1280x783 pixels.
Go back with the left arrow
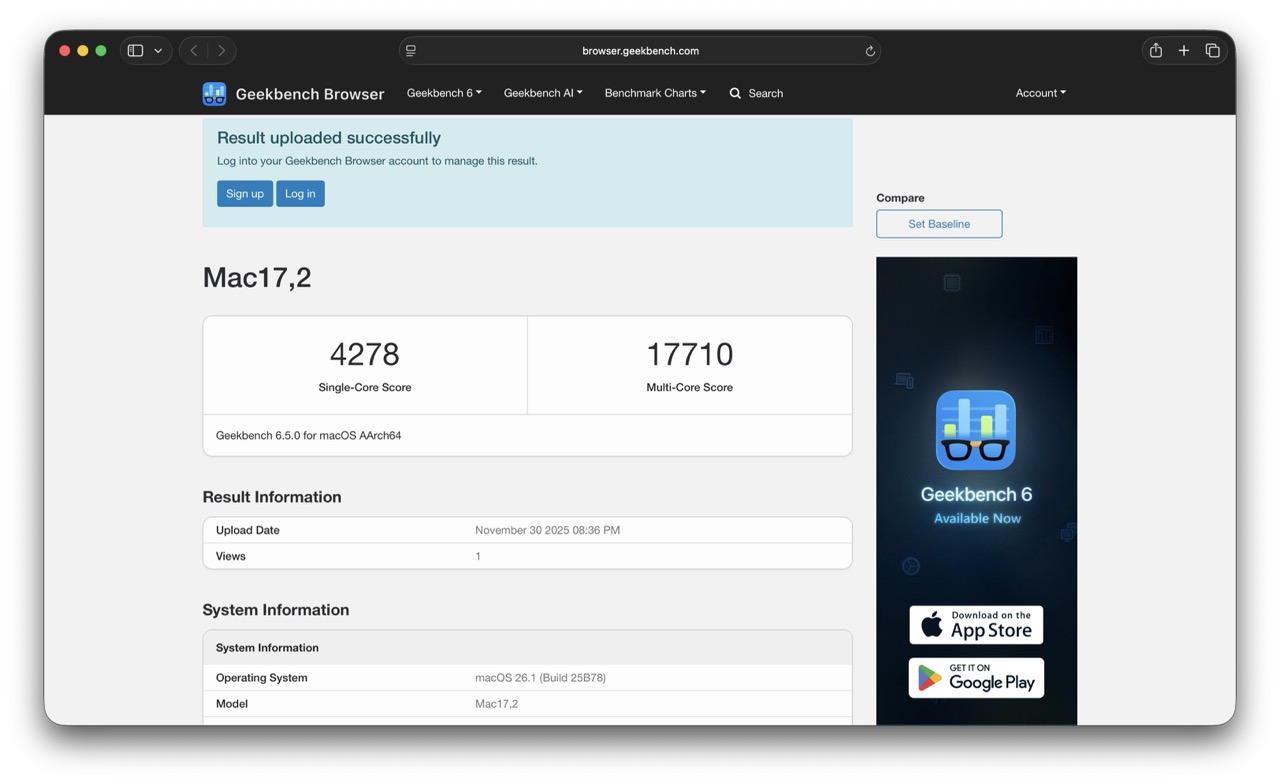(194, 51)
